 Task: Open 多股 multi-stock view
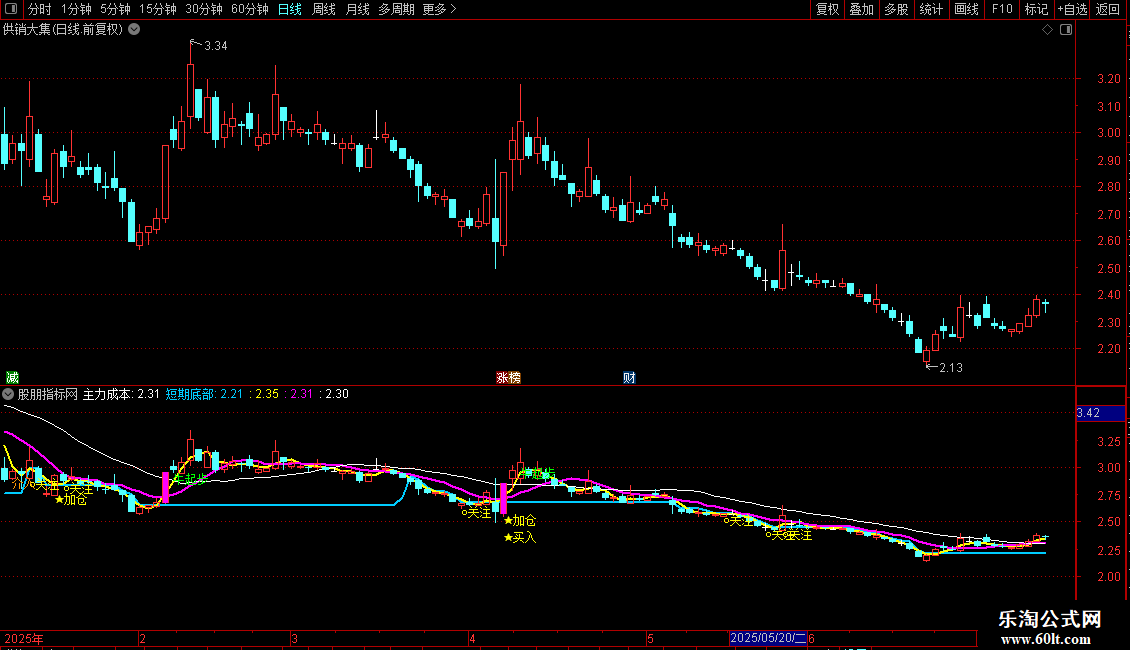(x=897, y=9)
